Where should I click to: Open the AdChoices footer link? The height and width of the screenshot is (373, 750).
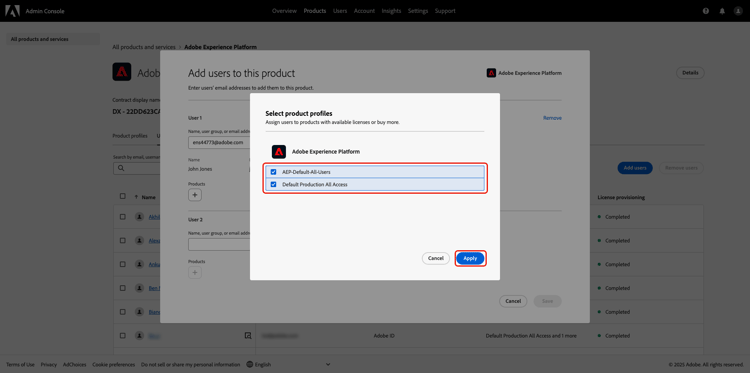point(75,364)
